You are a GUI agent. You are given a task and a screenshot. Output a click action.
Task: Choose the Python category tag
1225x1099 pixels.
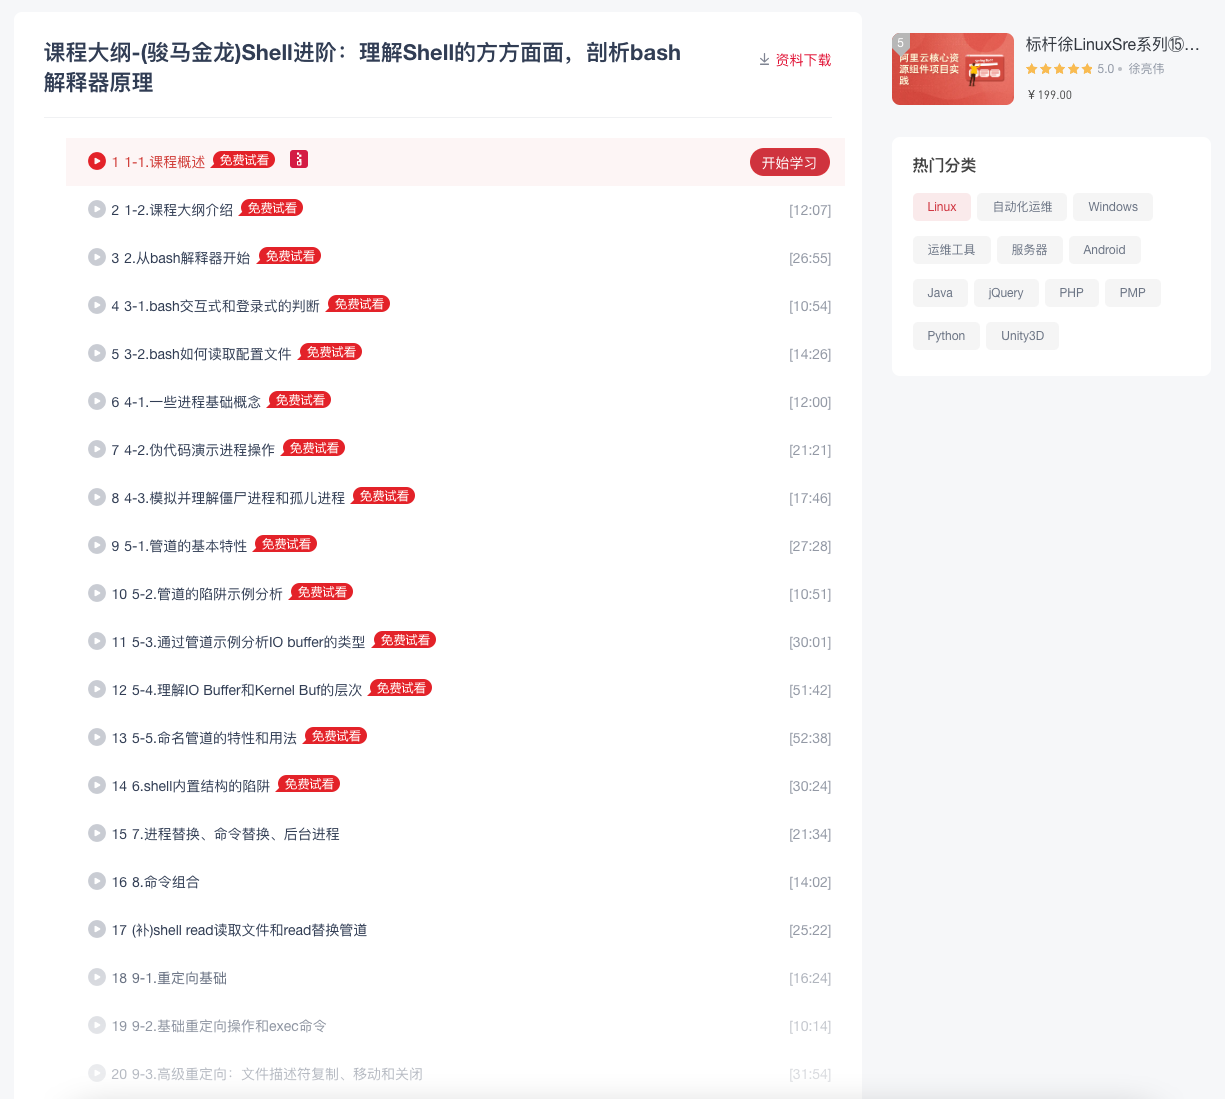tap(945, 336)
